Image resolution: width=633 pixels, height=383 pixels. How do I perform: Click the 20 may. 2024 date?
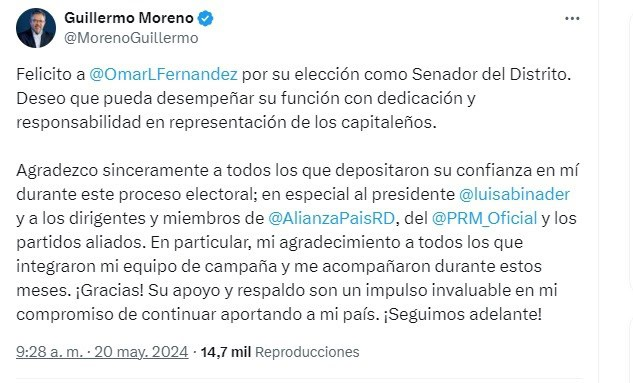[141, 352]
